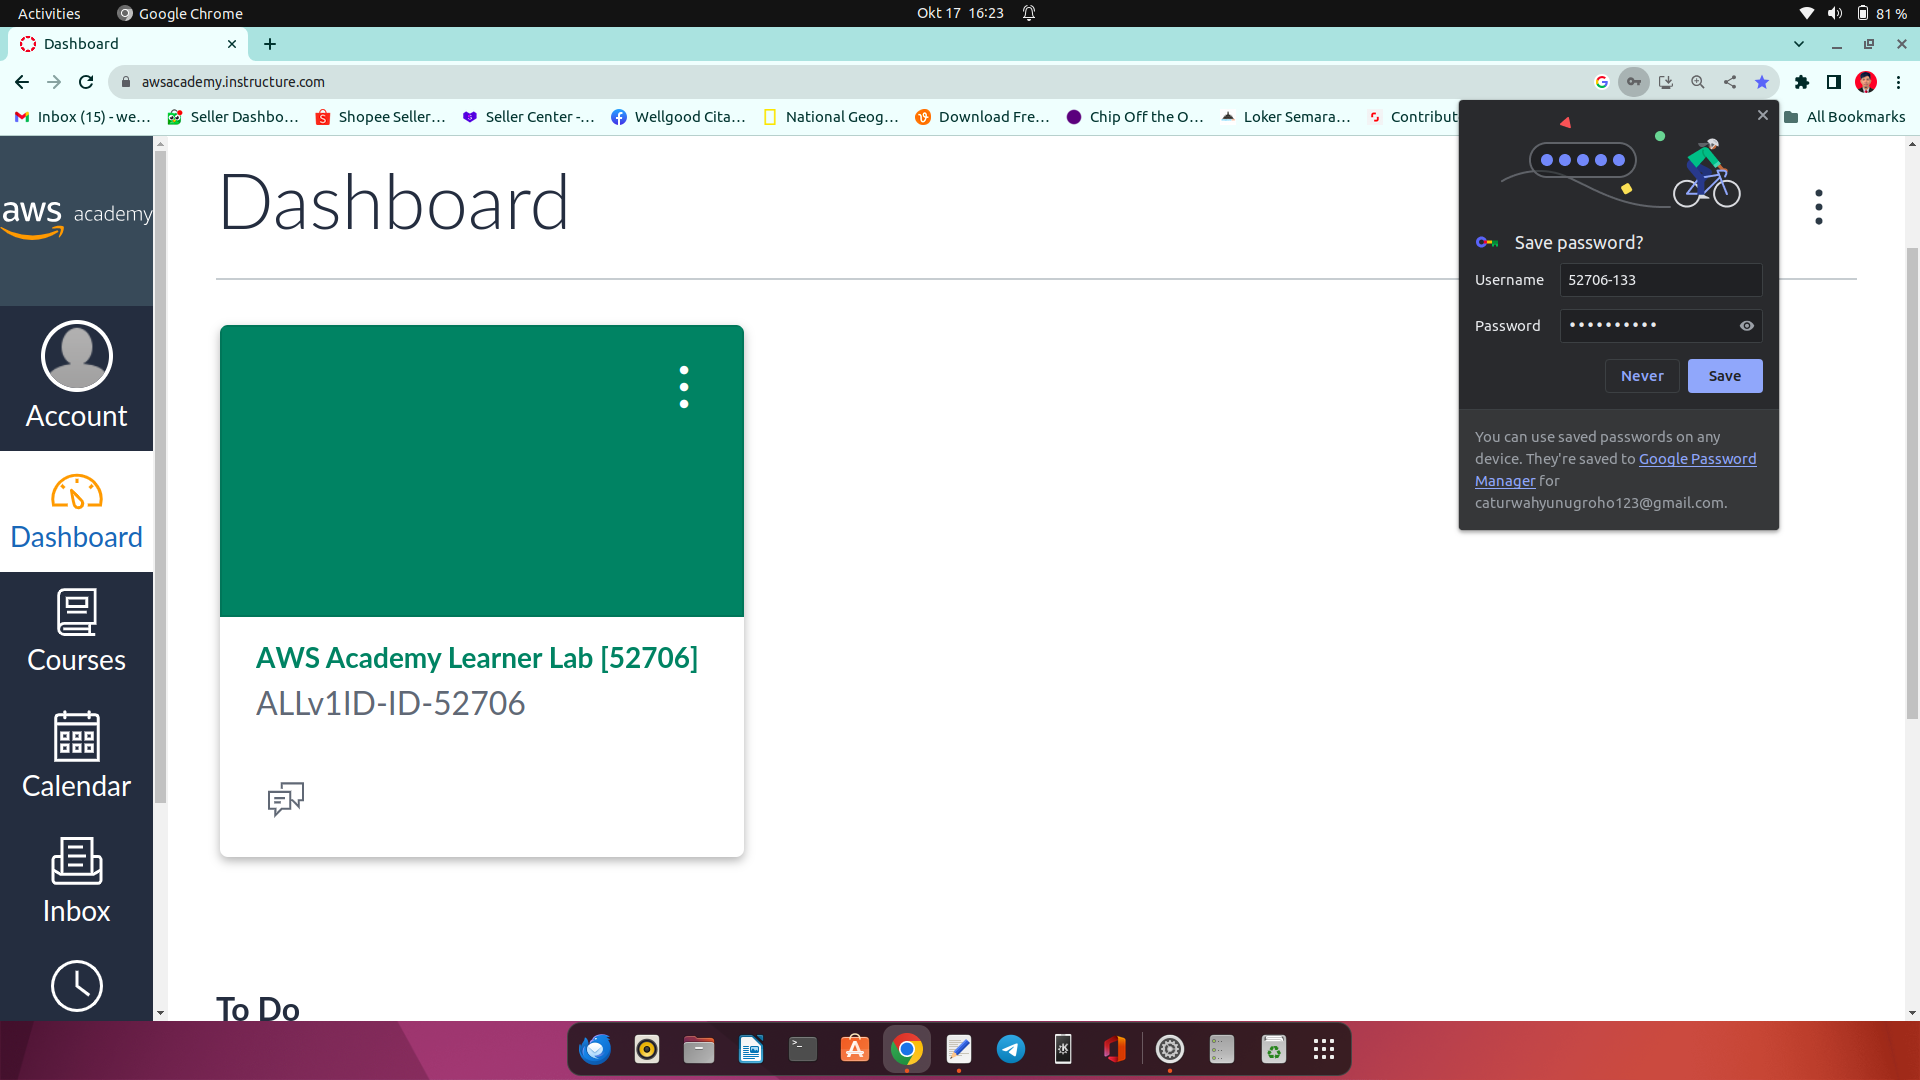Open Dashboard options three-dot menu

[x=1818, y=207]
